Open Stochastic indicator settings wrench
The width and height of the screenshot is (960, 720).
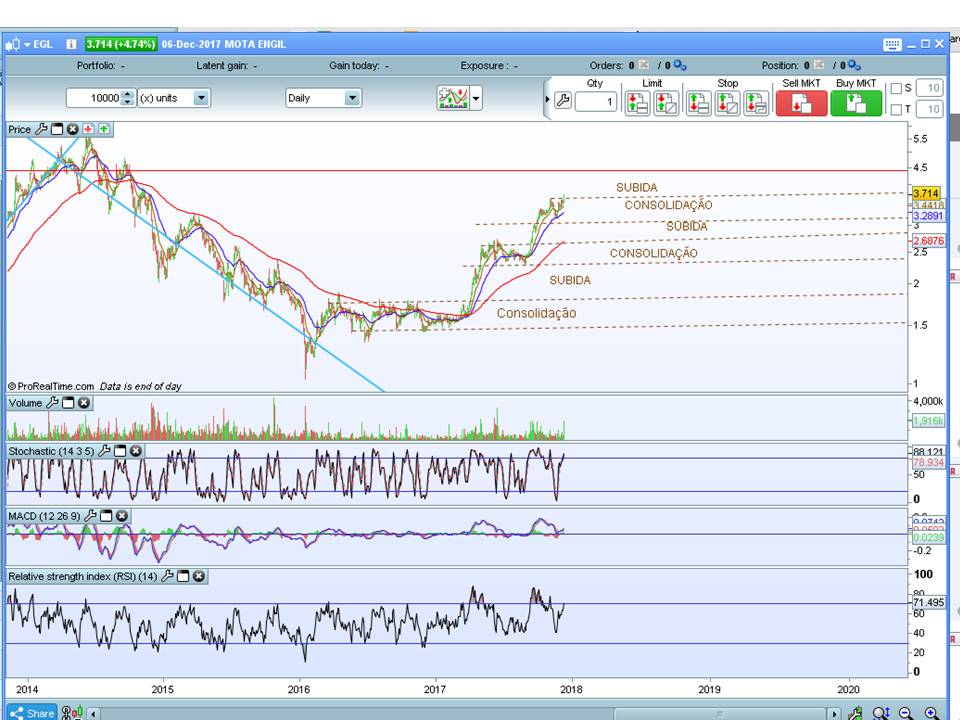coord(104,452)
